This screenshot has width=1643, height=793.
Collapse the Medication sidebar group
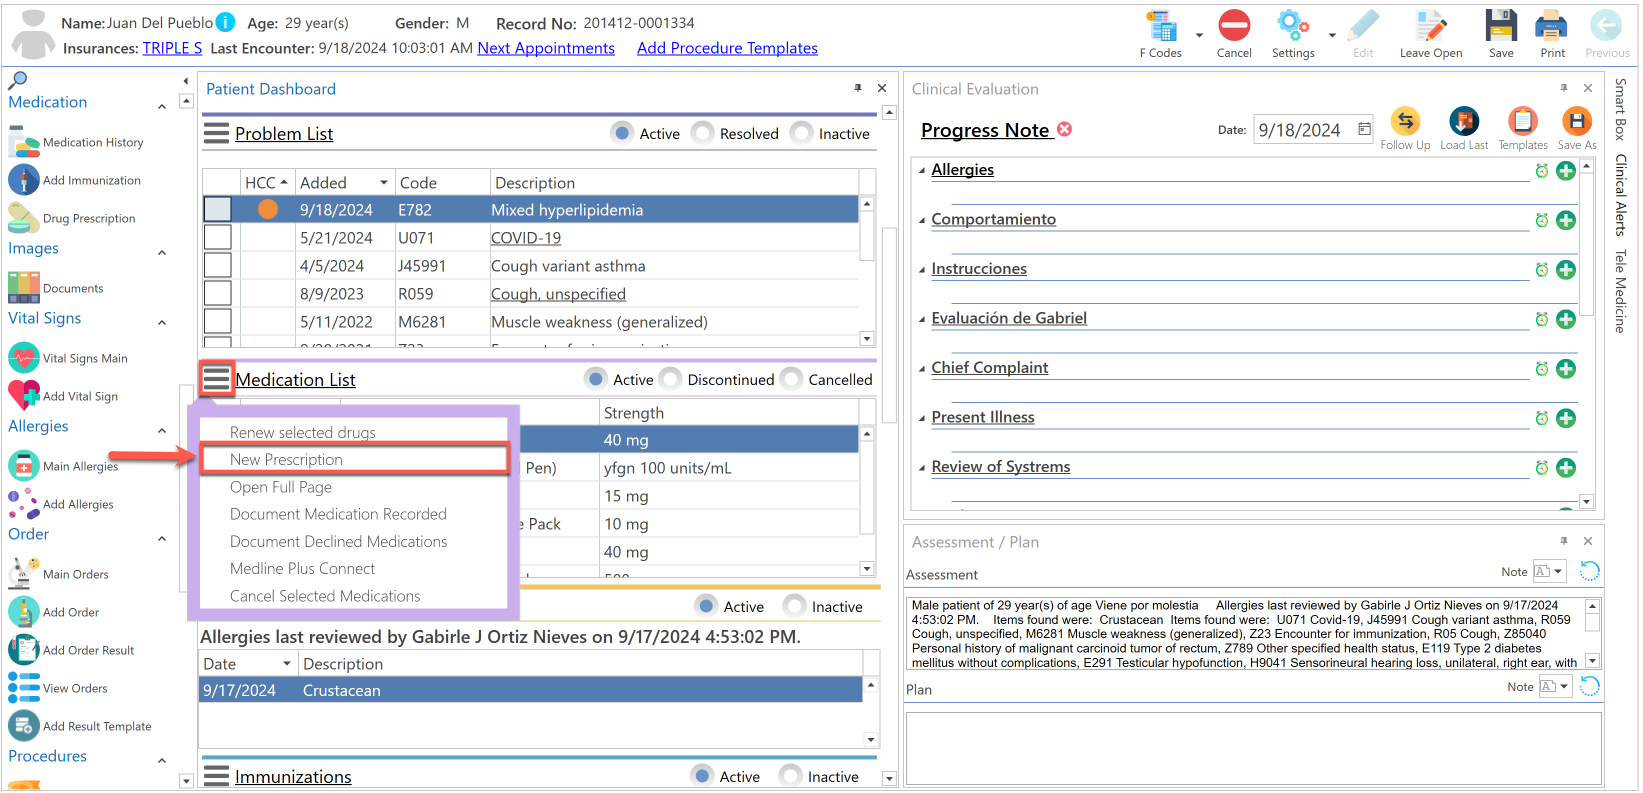162,106
